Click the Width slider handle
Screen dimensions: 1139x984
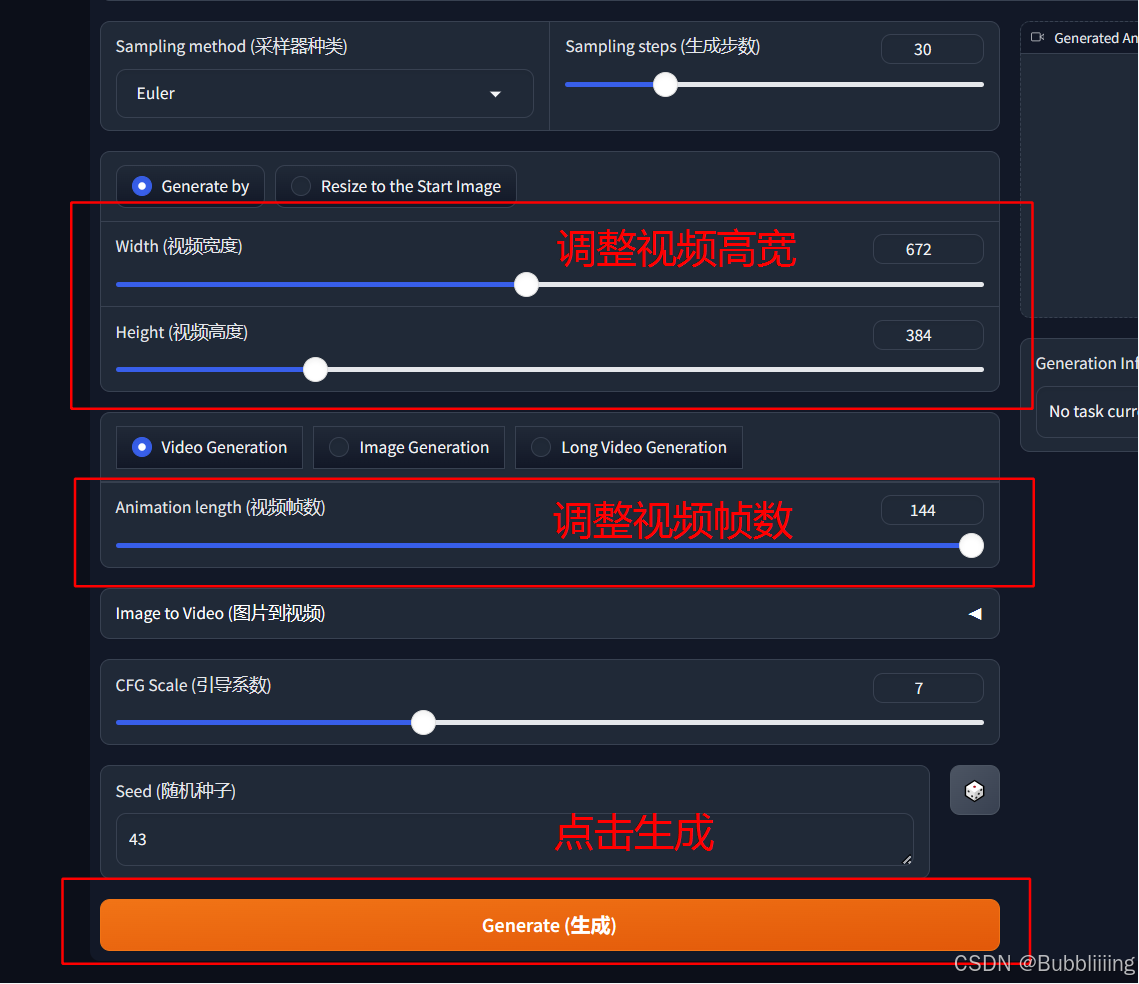click(x=526, y=285)
